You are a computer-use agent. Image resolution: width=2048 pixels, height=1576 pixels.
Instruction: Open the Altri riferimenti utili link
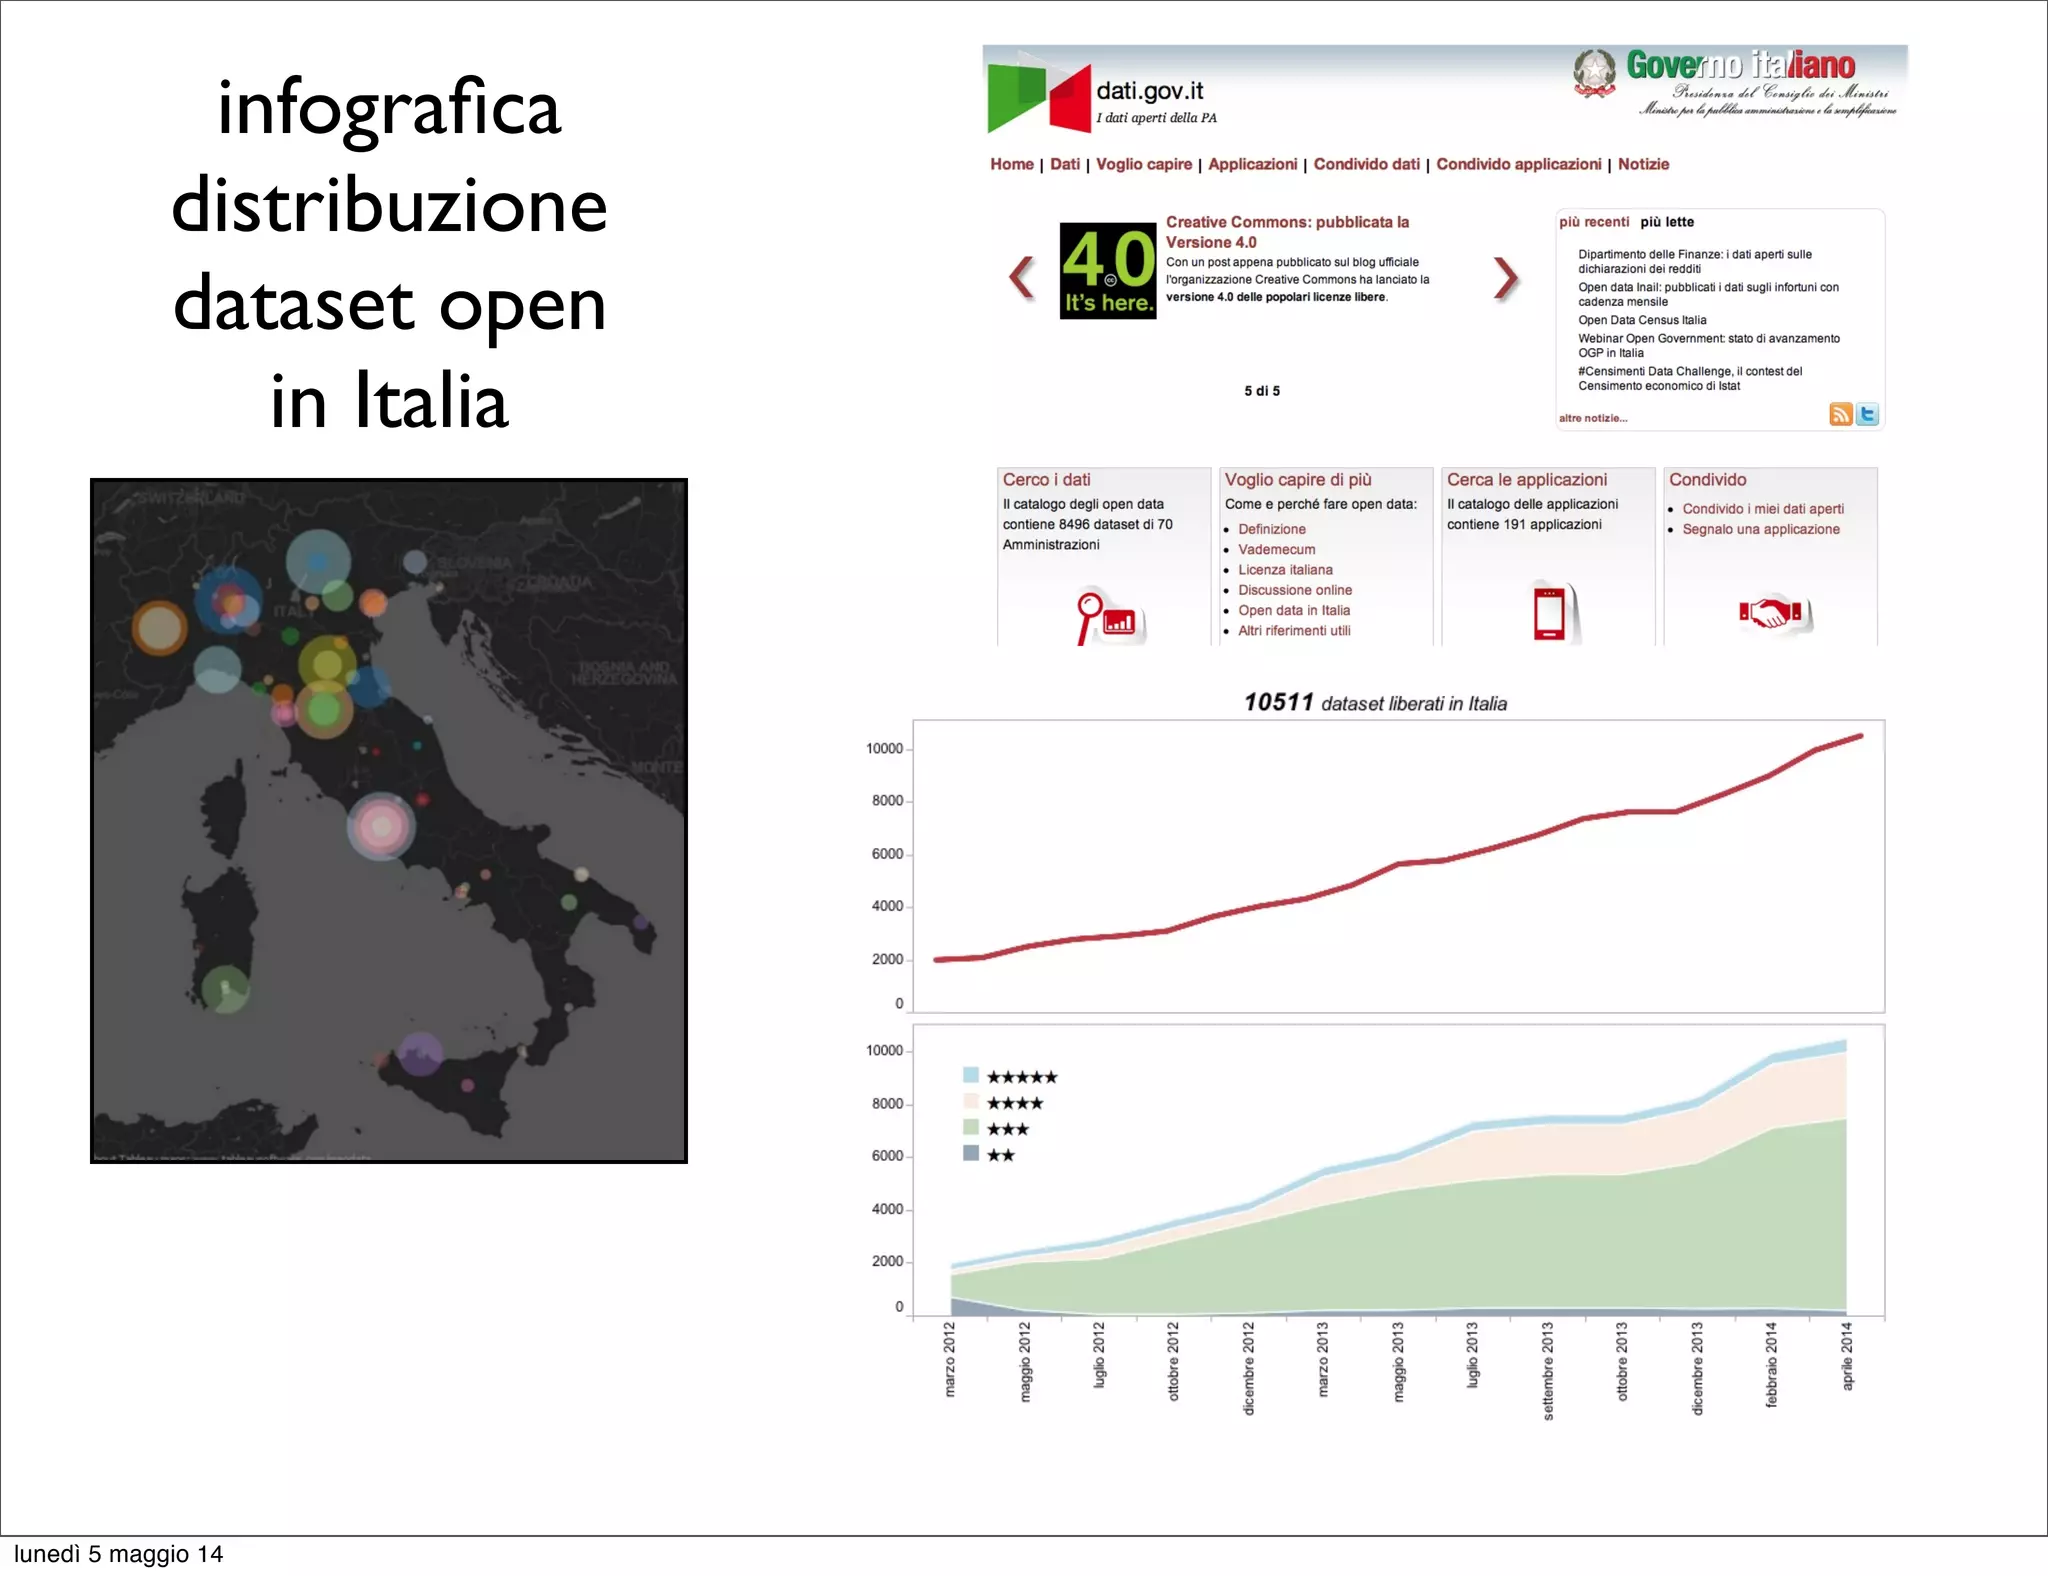pos(1294,630)
